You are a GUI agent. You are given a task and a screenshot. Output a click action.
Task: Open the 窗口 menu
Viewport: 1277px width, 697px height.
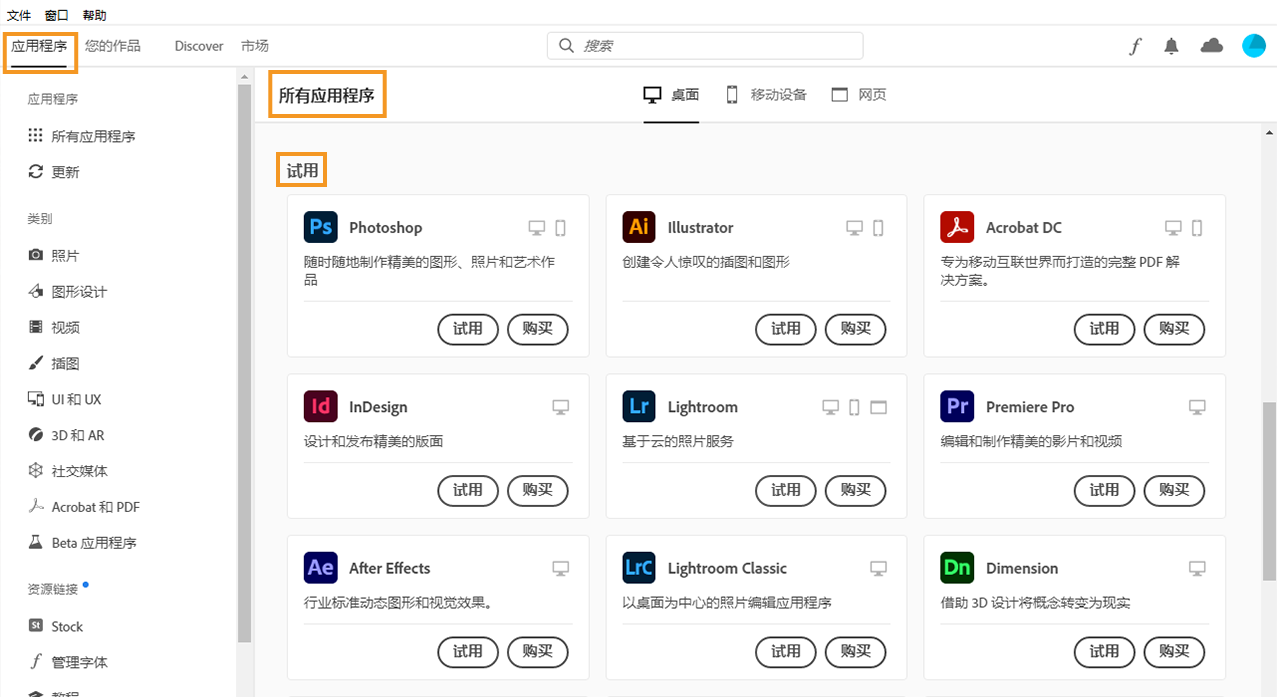point(57,15)
